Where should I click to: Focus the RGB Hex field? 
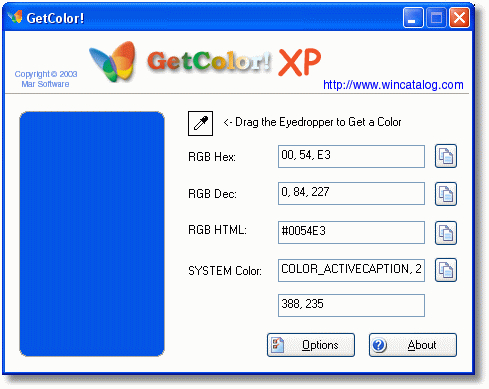coord(351,156)
